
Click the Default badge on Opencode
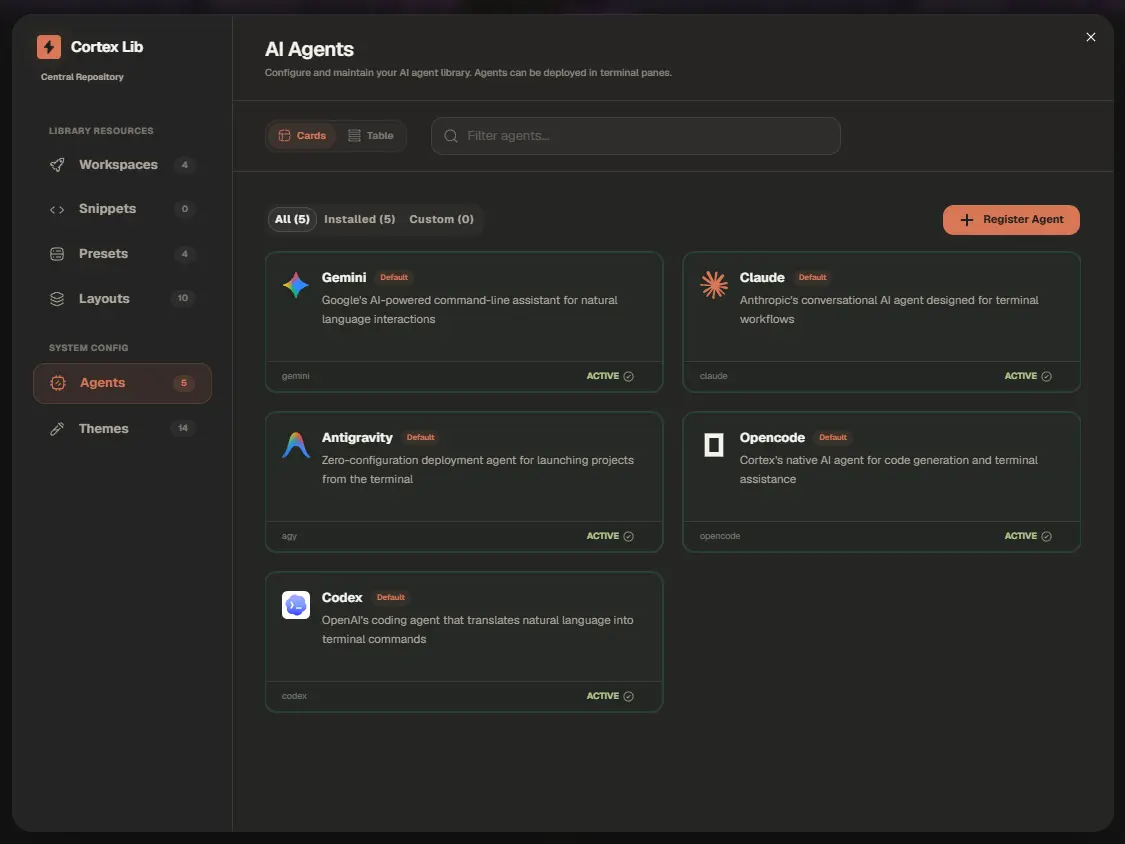pyautogui.click(x=833, y=438)
